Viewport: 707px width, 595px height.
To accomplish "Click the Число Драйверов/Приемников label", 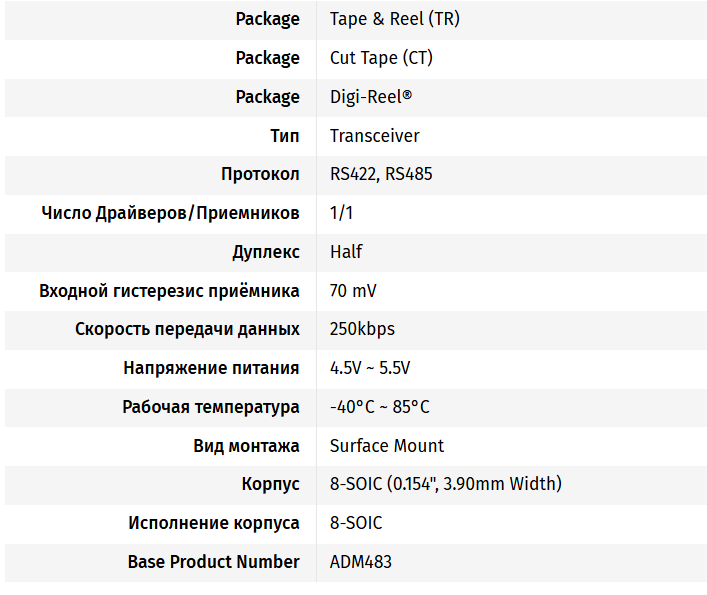I will coord(170,213).
